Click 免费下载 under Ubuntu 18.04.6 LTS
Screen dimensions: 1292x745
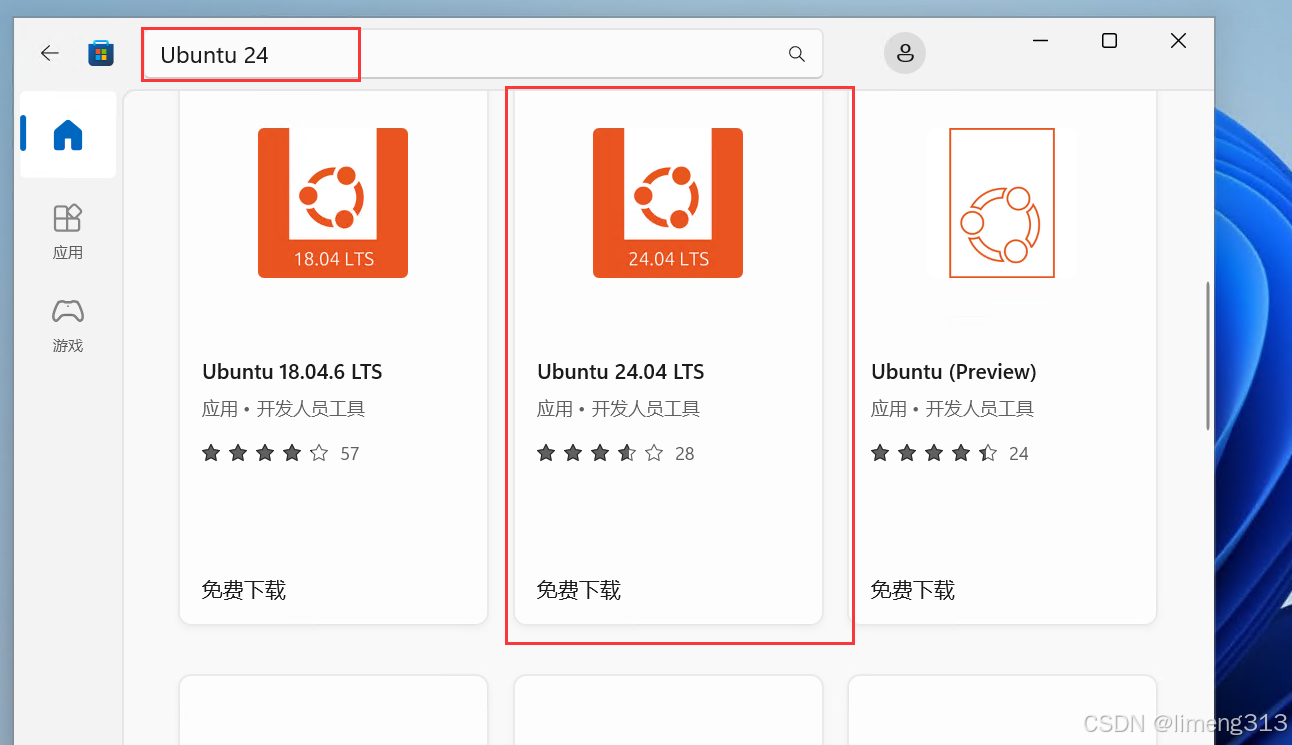pos(244,590)
